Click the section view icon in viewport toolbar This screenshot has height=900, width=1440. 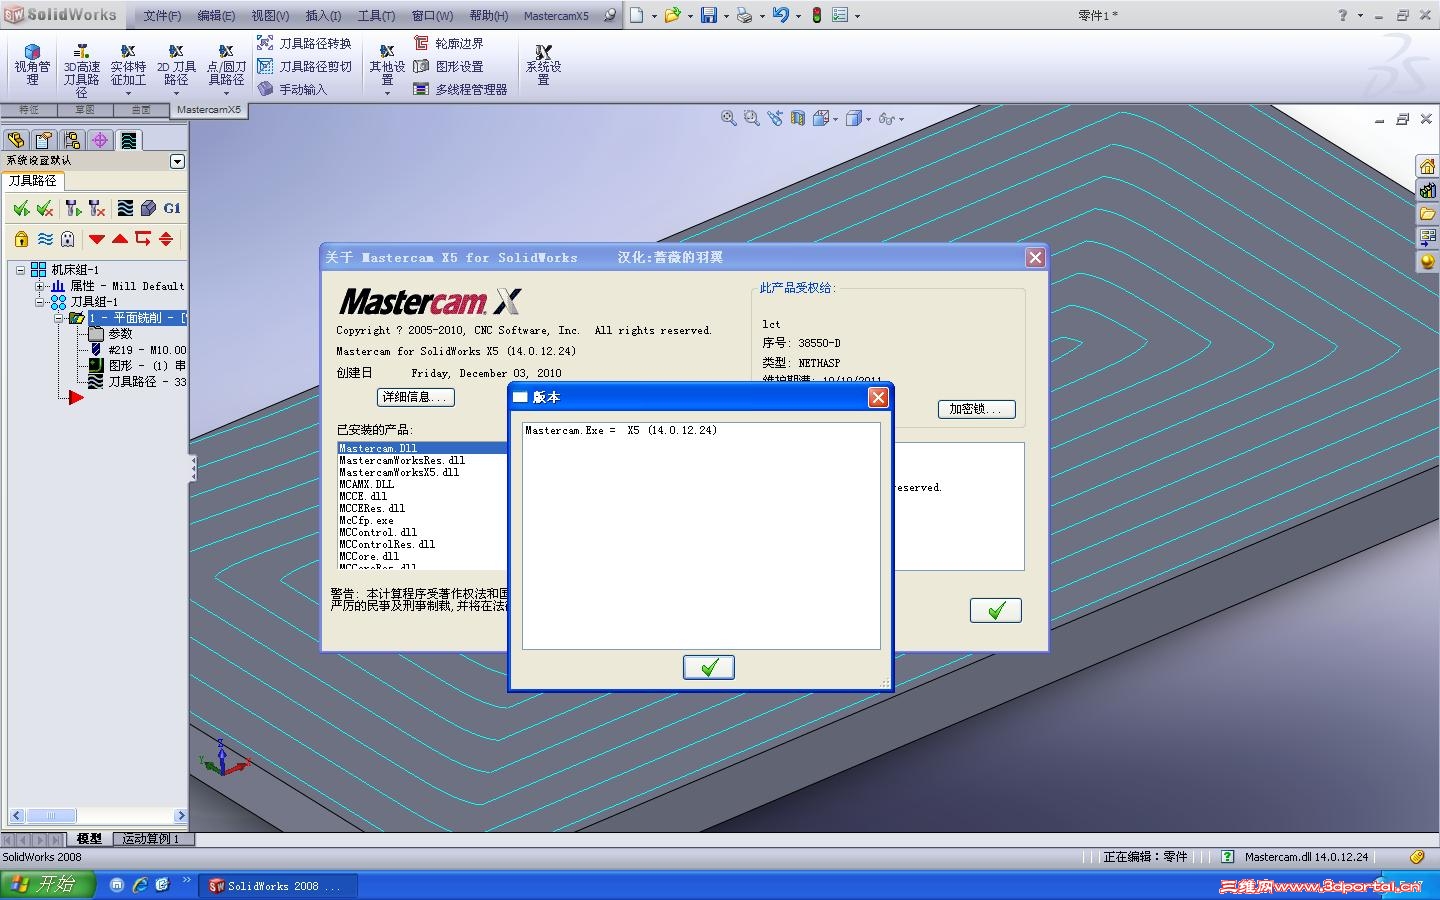(797, 118)
